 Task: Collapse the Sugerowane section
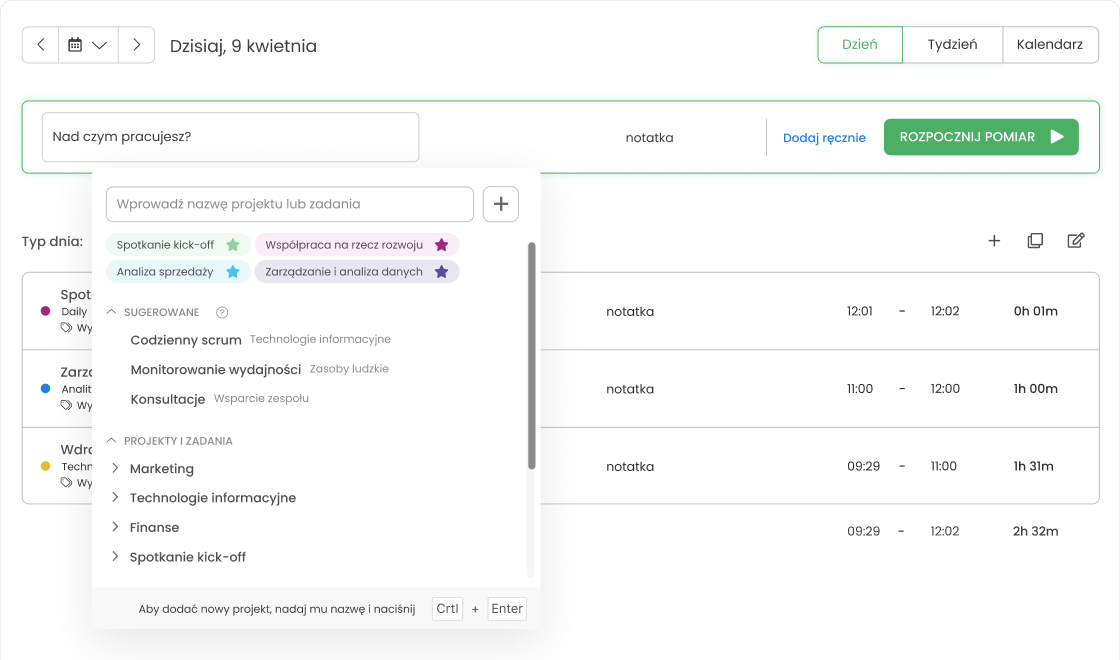point(111,313)
